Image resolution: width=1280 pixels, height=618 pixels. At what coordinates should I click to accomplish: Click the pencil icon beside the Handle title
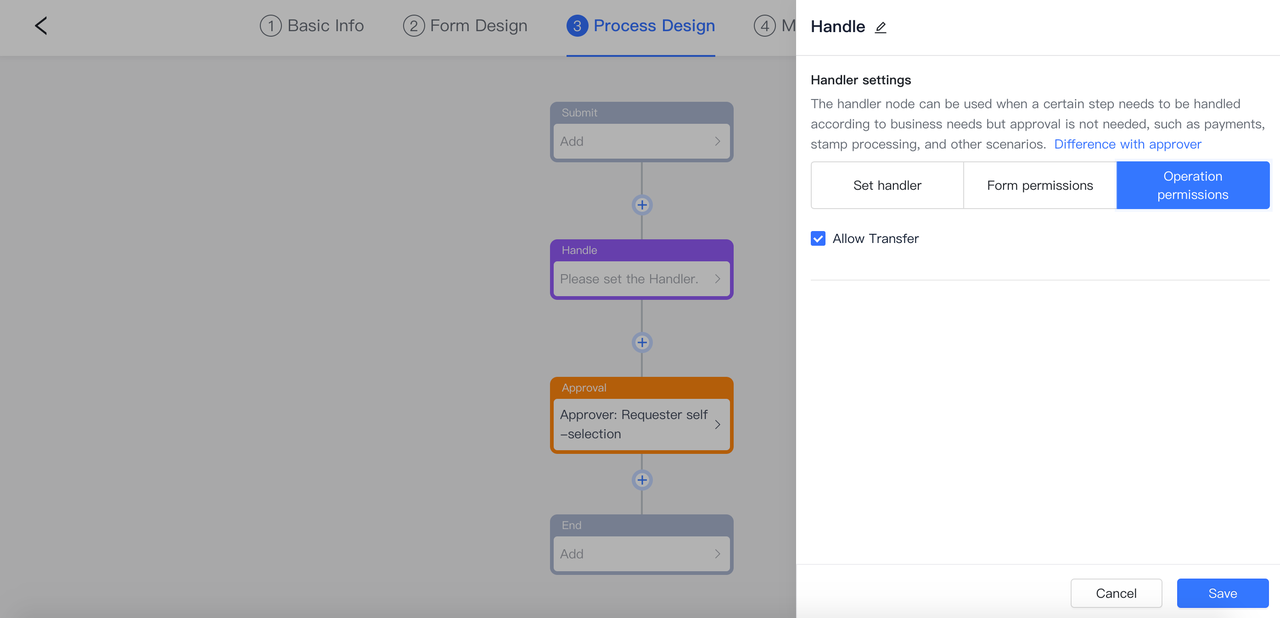881,28
